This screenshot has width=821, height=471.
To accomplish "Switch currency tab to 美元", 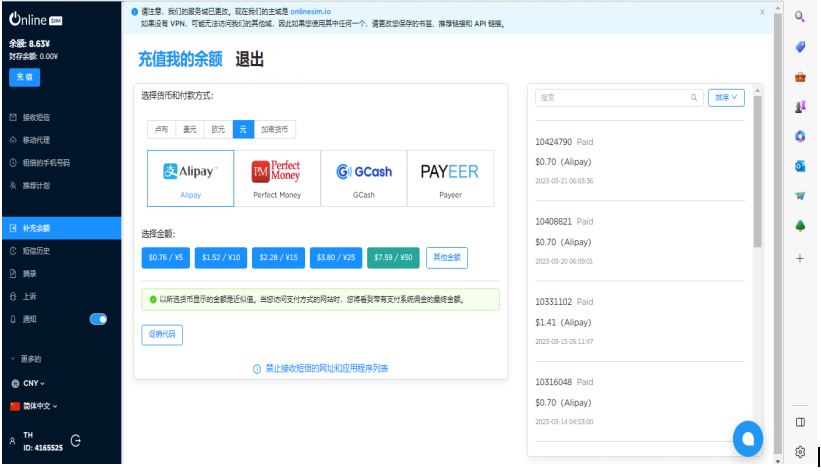I will 190,129.
